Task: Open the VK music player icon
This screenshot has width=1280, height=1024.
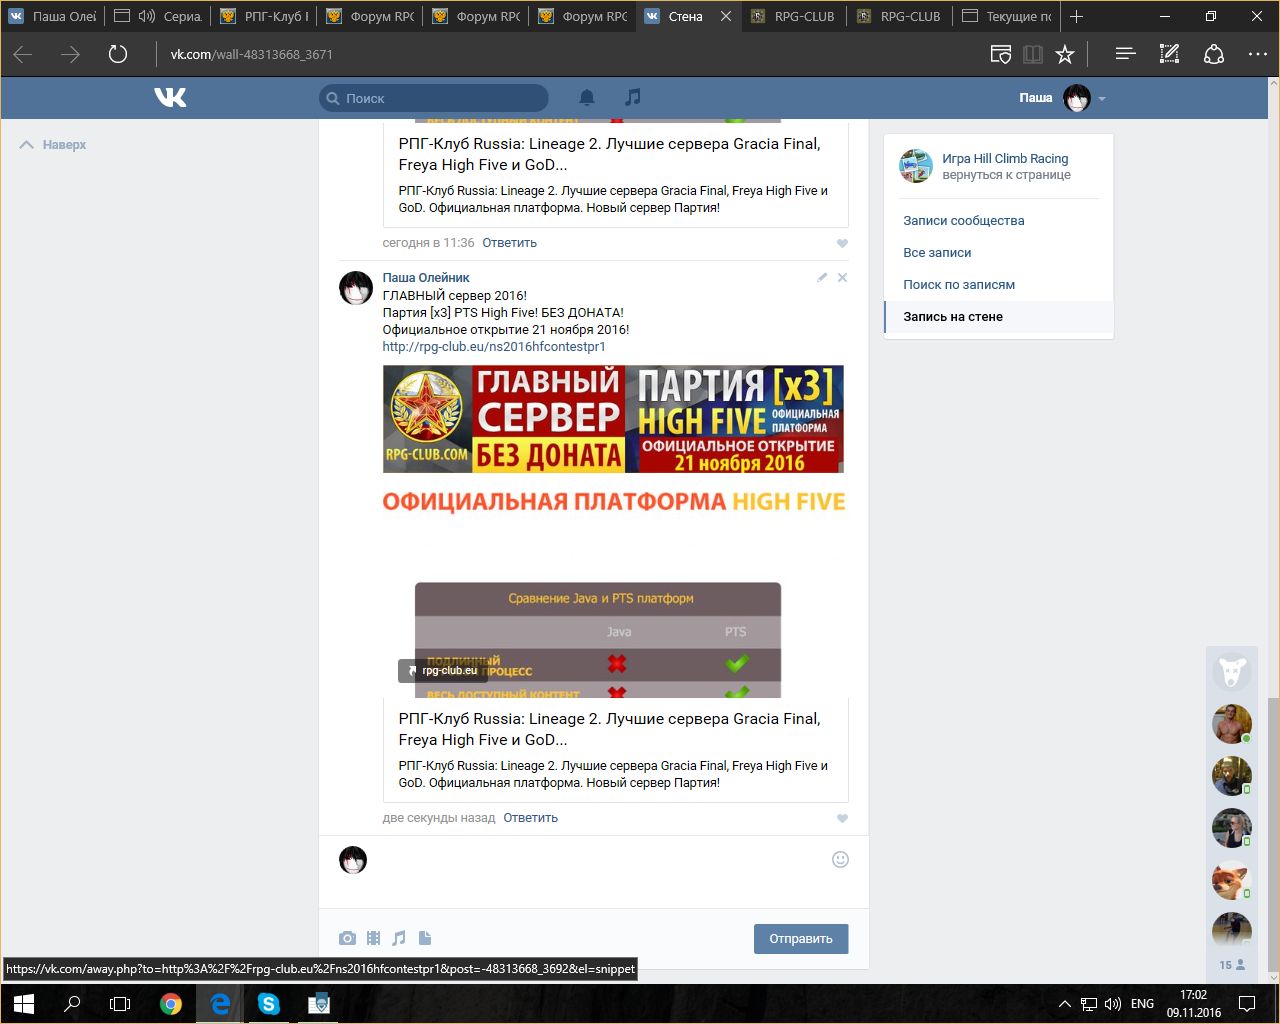Action: pyautogui.click(x=632, y=97)
